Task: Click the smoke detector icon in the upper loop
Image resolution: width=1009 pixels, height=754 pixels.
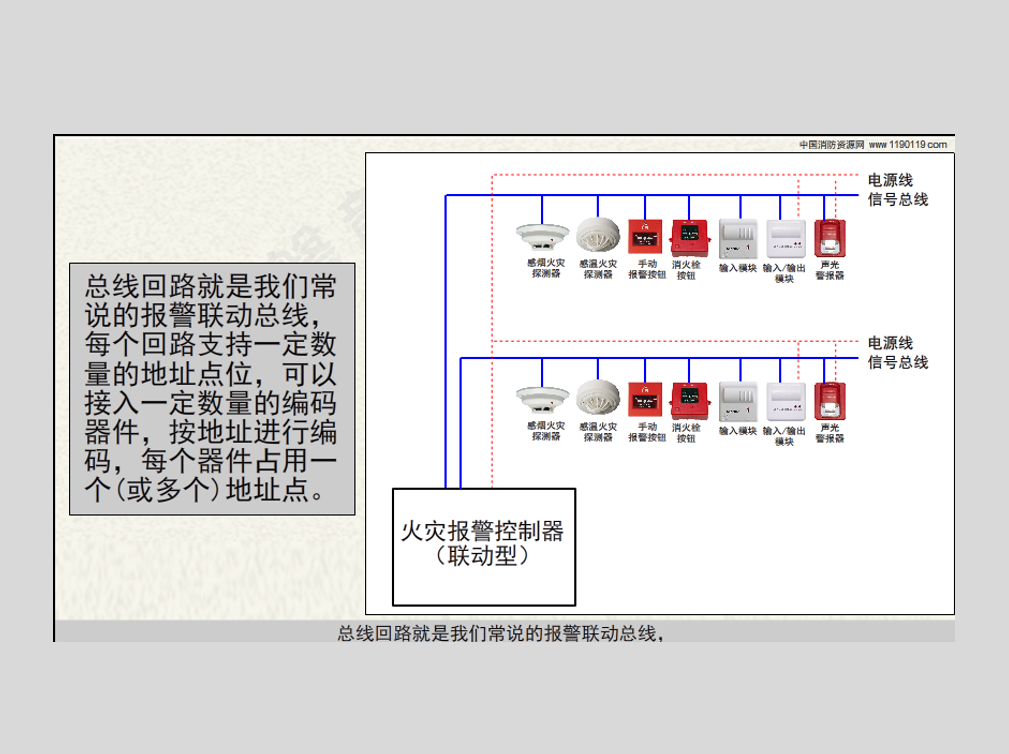Action: pos(542,237)
